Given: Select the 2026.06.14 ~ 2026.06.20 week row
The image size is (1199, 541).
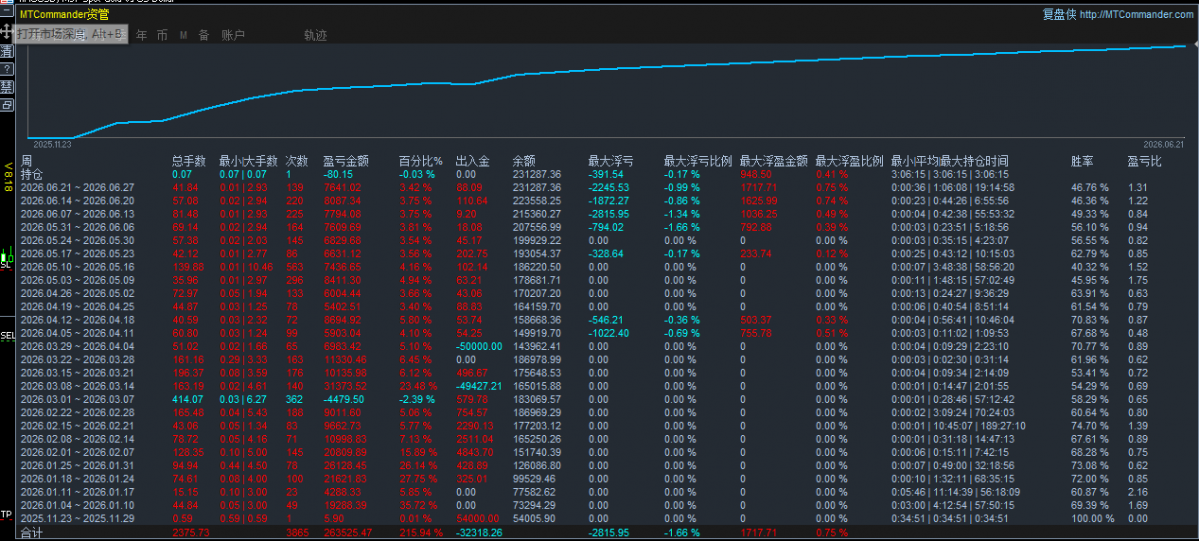Looking at the screenshot, I should pos(77,200).
